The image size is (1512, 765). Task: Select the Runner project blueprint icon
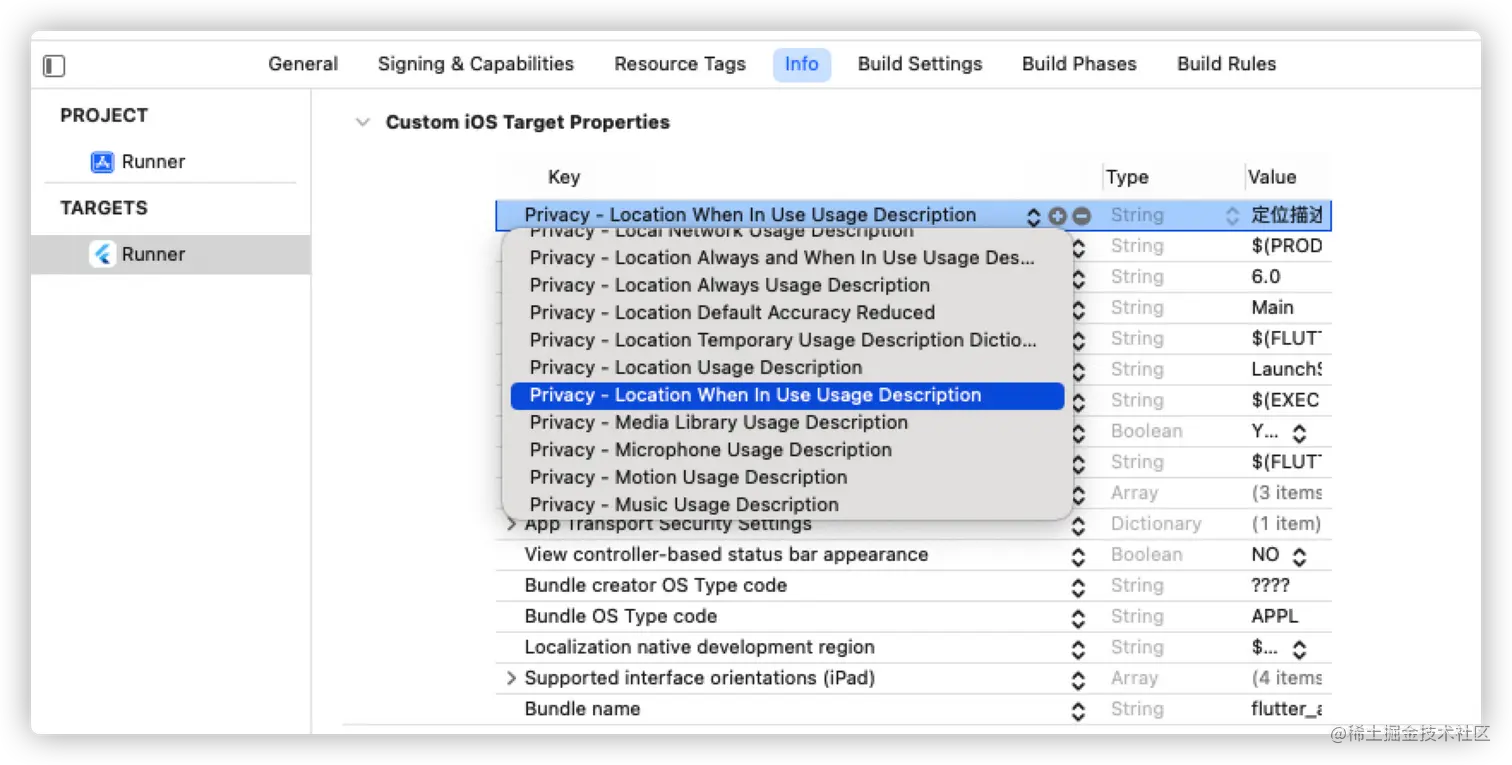pos(102,162)
